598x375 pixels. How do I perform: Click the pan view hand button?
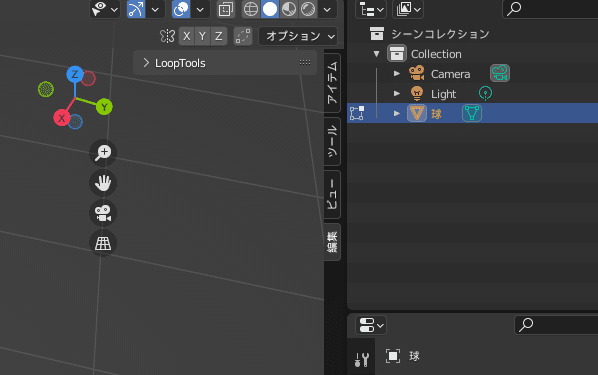(x=103, y=183)
